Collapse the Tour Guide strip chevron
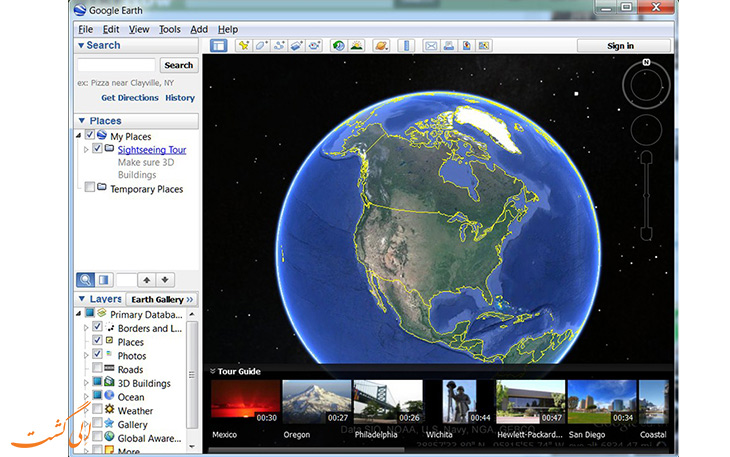 point(212,371)
